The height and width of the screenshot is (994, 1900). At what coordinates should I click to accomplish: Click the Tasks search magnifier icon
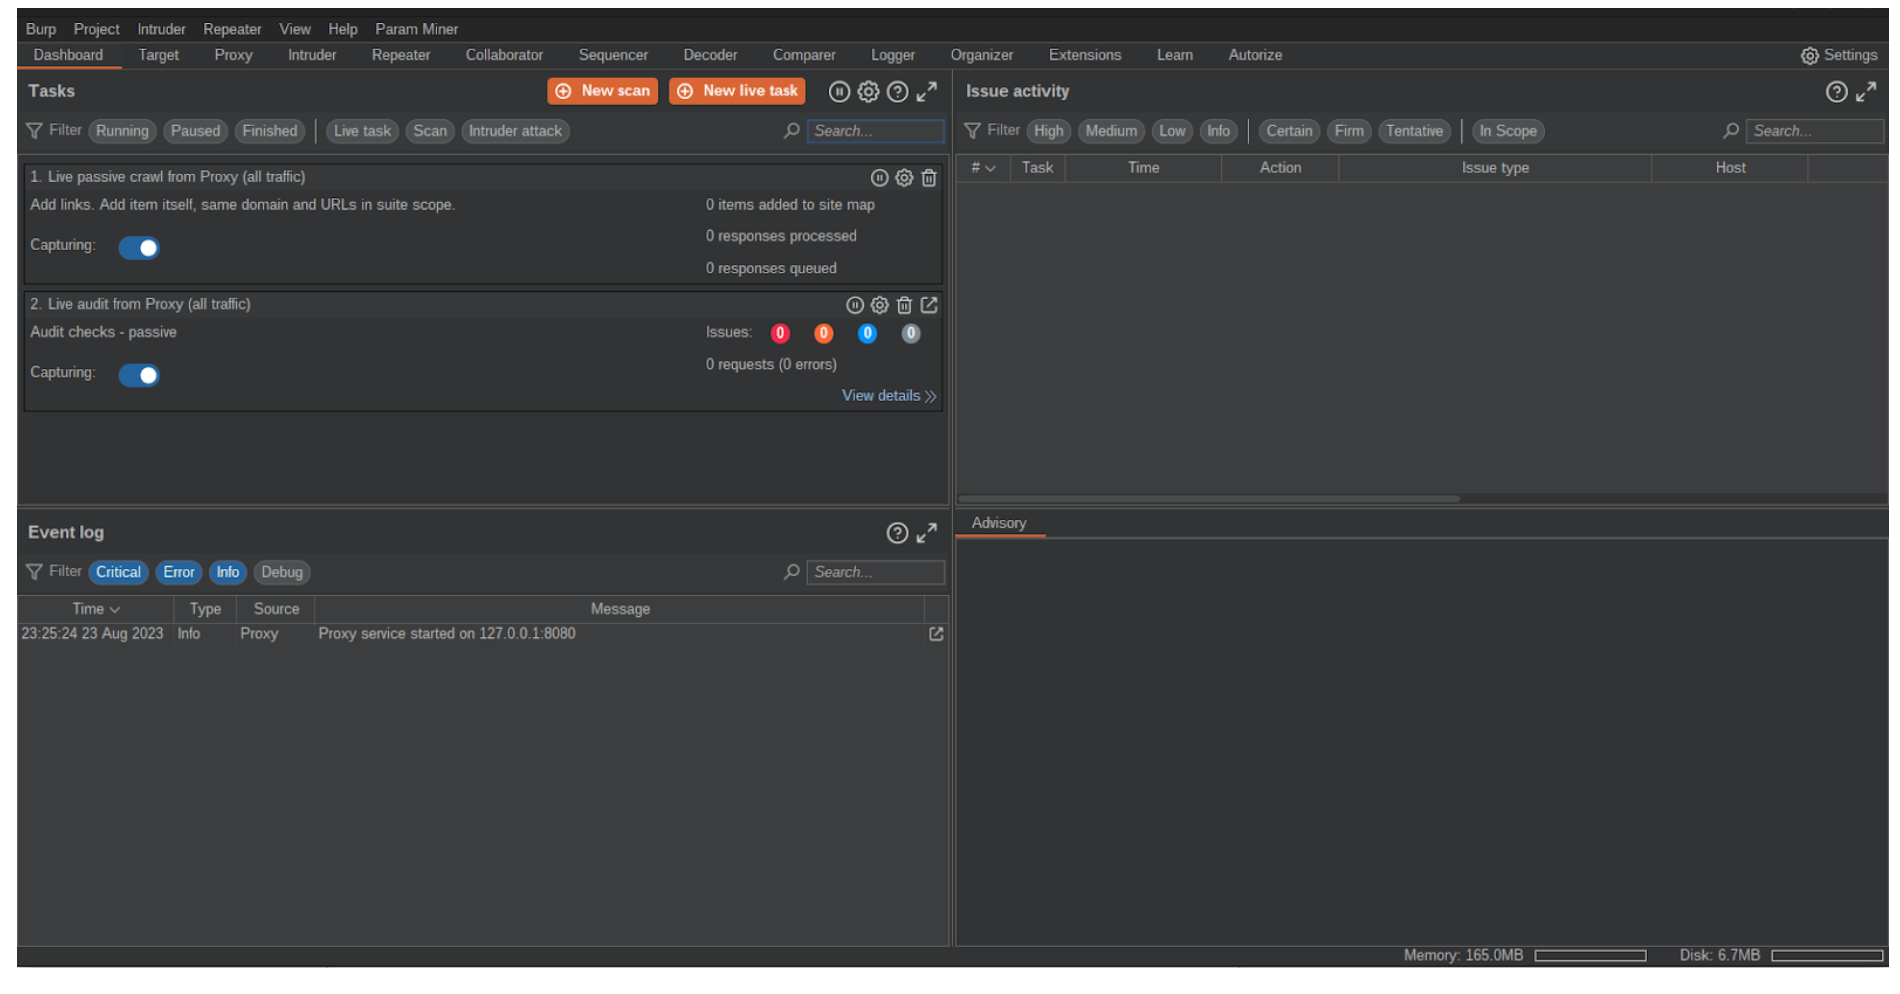click(x=791, y=131)
